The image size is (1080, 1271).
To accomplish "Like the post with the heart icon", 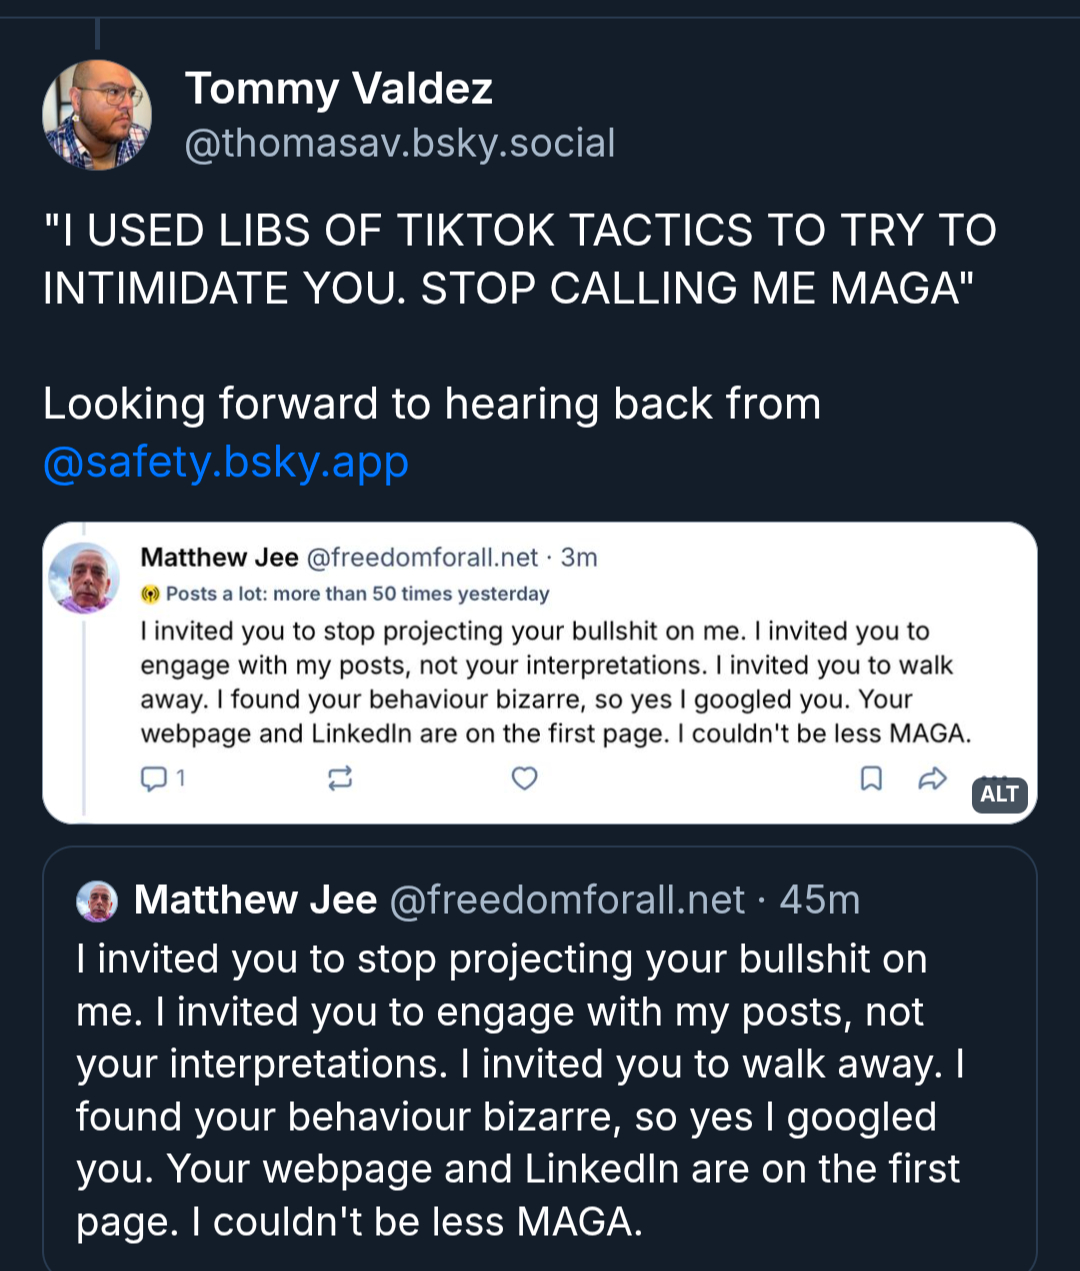I will [525, 778].
